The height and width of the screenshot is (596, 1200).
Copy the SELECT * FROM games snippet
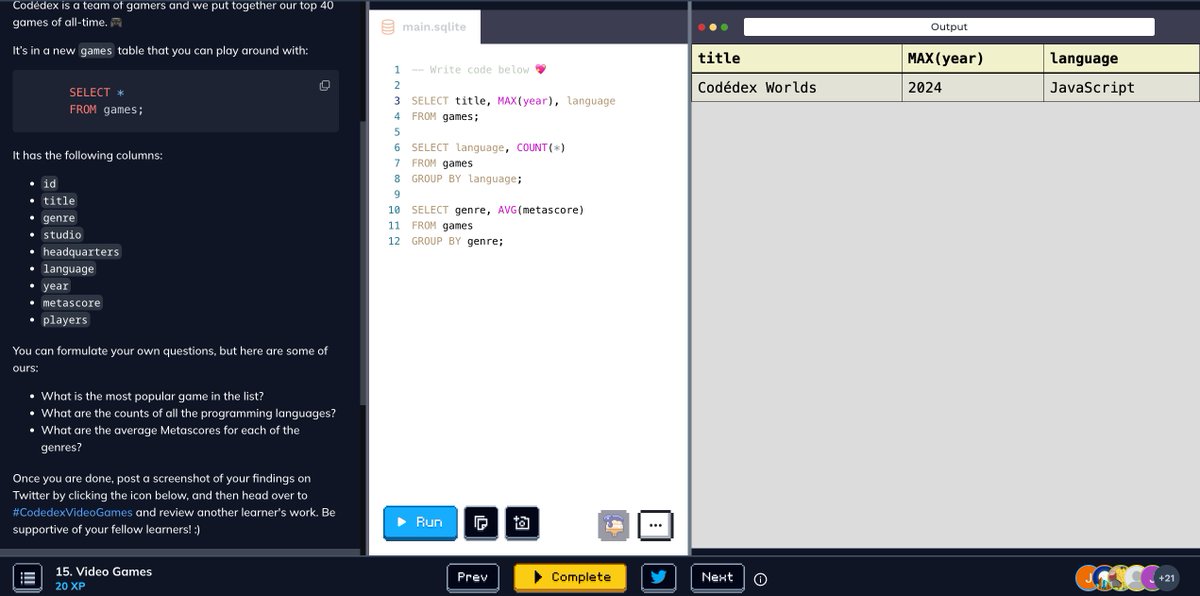pos(324,86)
